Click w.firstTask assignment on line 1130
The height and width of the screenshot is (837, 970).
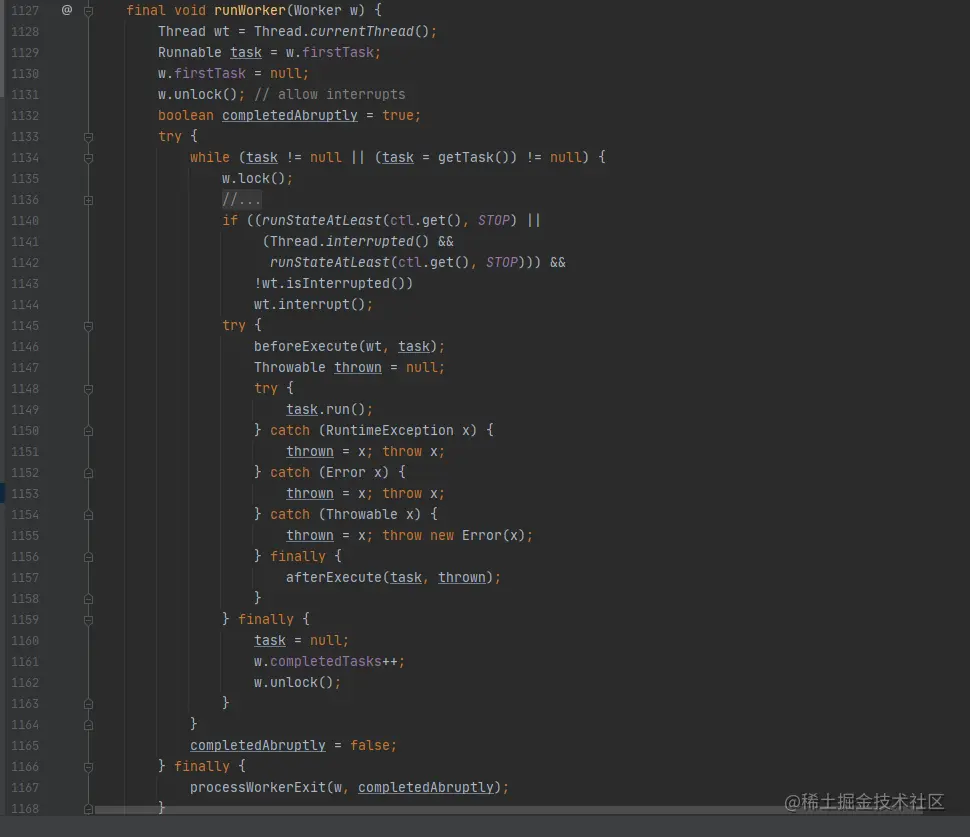pyautogui.click(x=233, y=74)
